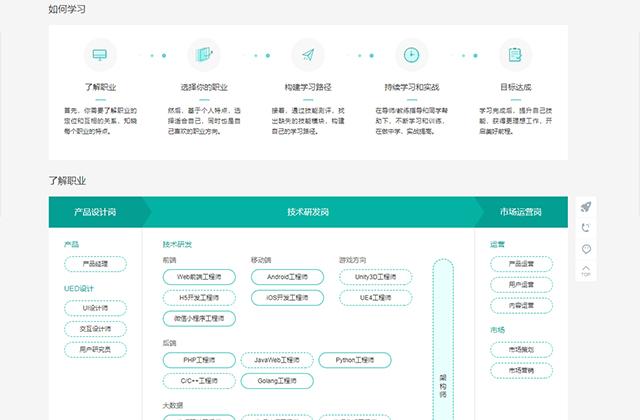640x420 pixels.
Task: Click the 构建学习路径 step title
Action: pos(308,87)
